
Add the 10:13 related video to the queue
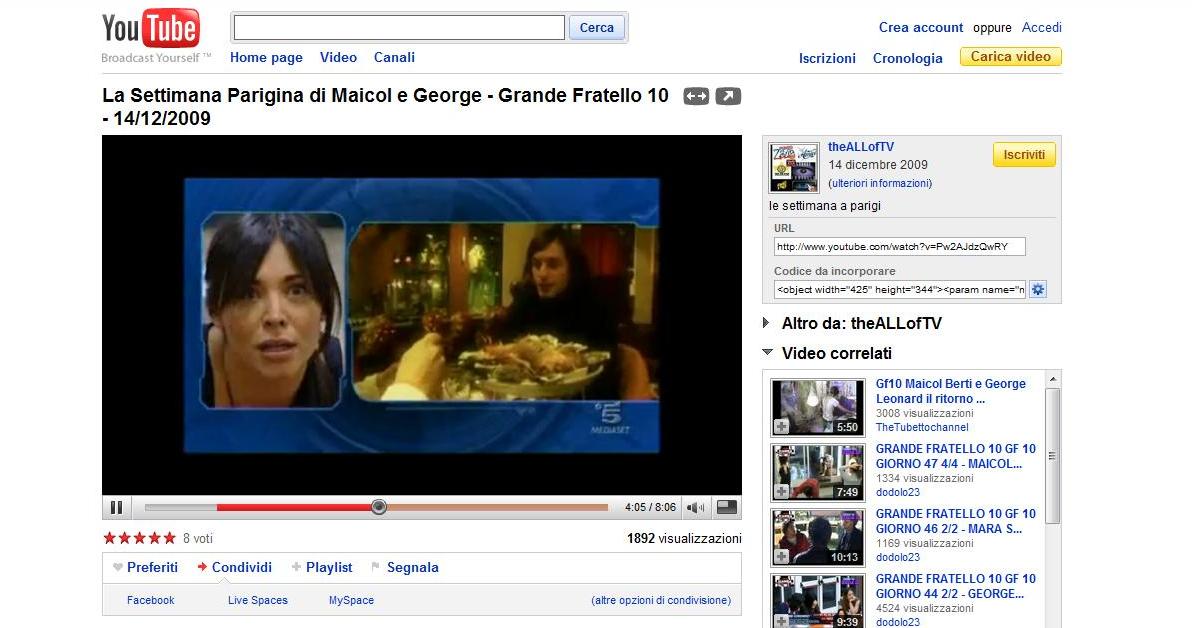coord(781,557)
